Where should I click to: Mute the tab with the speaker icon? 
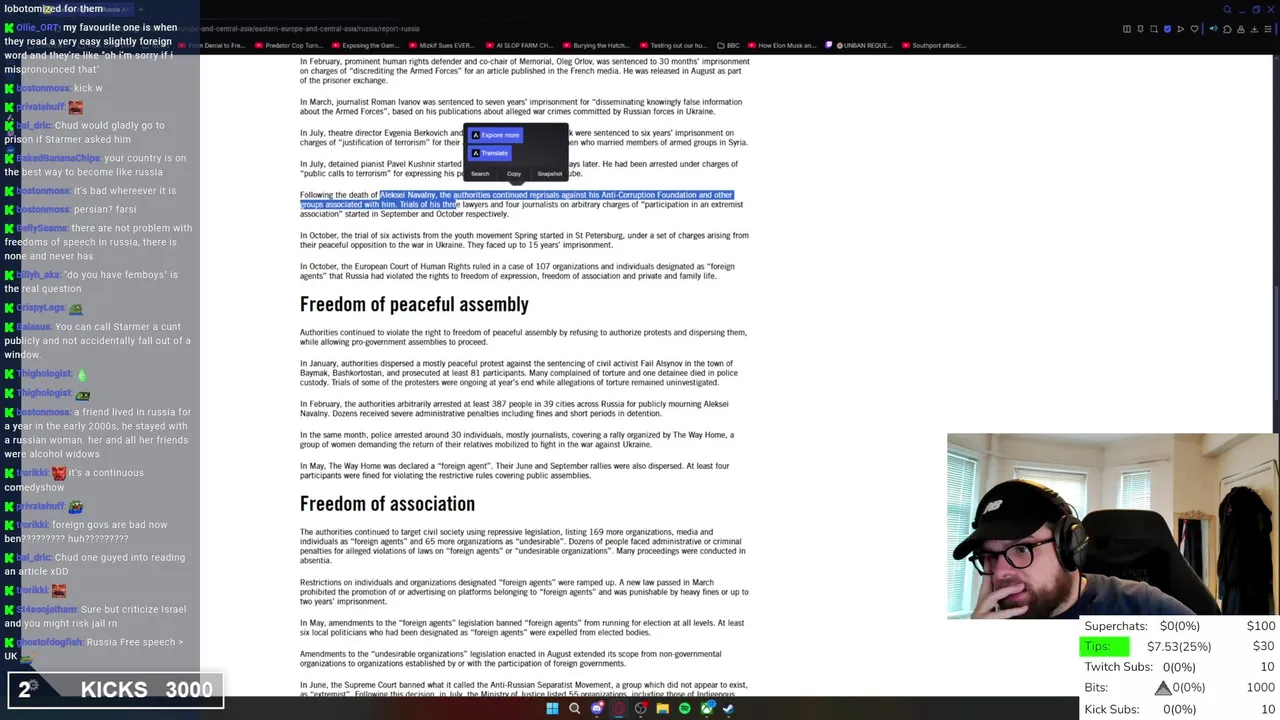[1213, 29]
